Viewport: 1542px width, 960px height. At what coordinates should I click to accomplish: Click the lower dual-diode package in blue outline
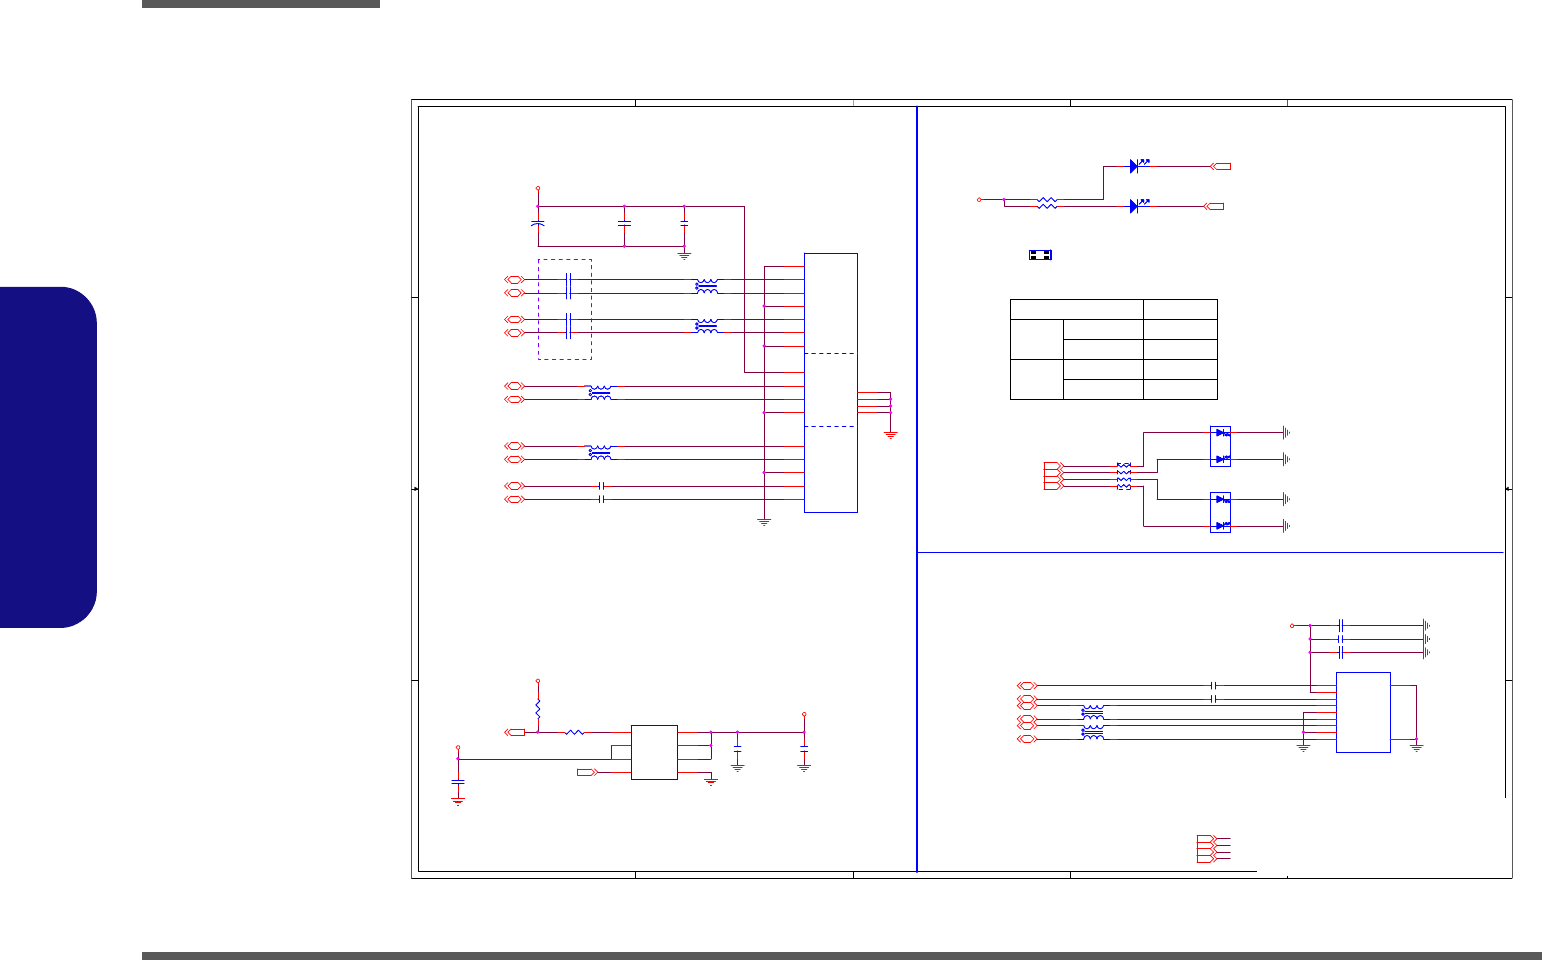(x=1220, y=512)
